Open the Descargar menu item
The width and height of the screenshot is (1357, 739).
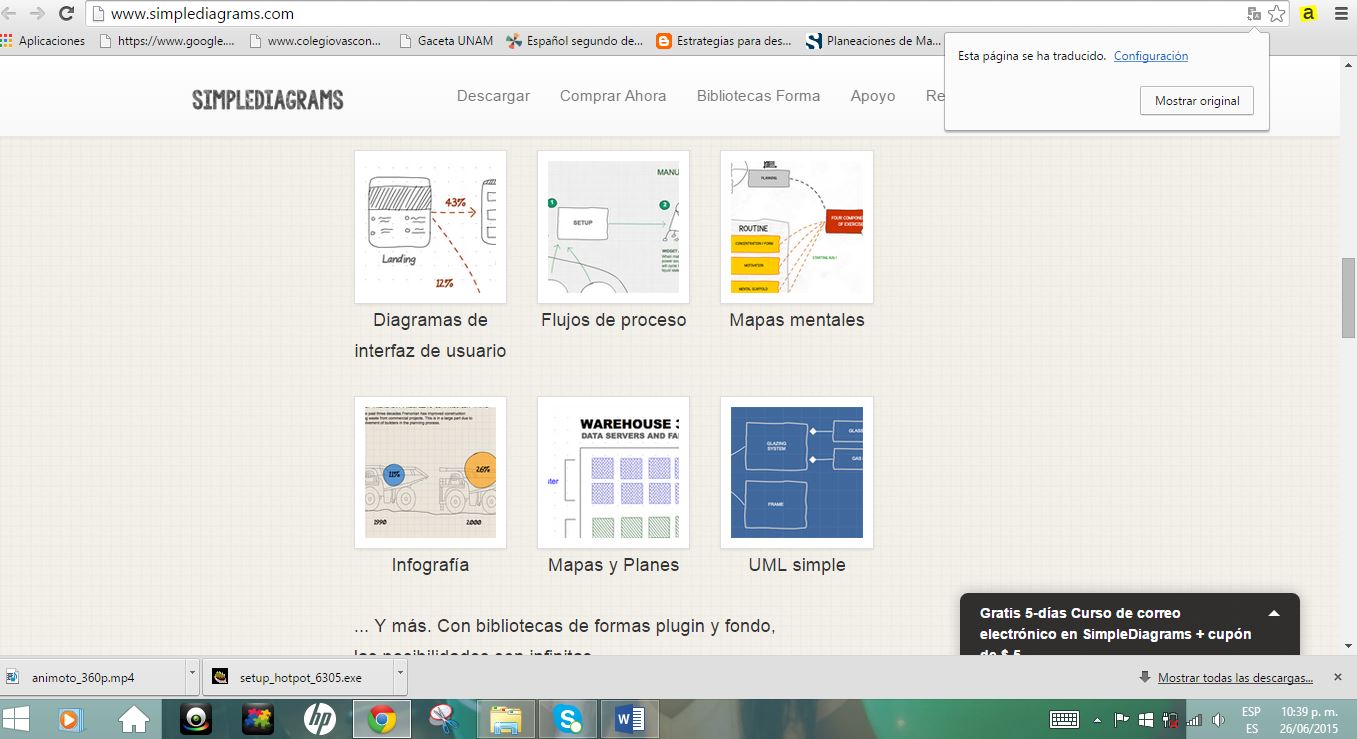tap(493, 95)
